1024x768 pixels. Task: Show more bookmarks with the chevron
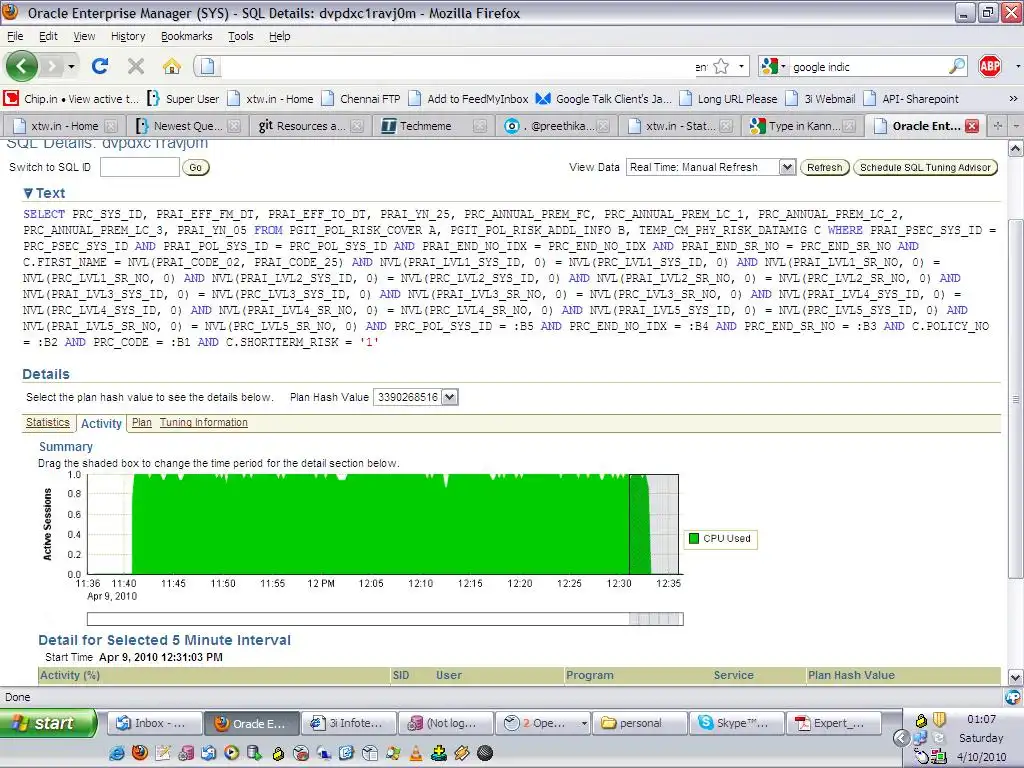click(x=1013, y=99)
